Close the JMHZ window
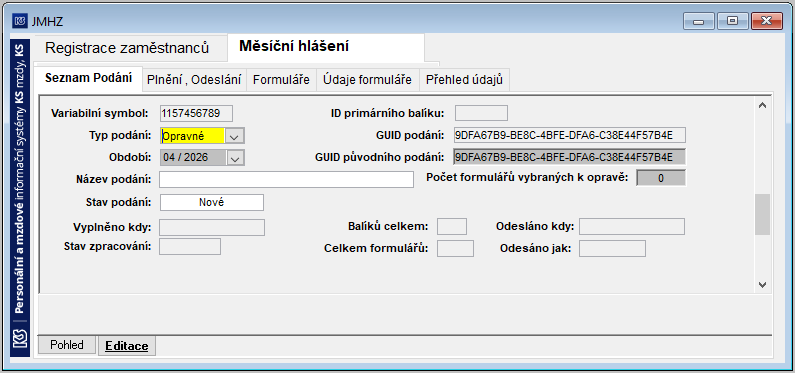The width and height of the screenshot is (795, 373). [x=766, y=21]
